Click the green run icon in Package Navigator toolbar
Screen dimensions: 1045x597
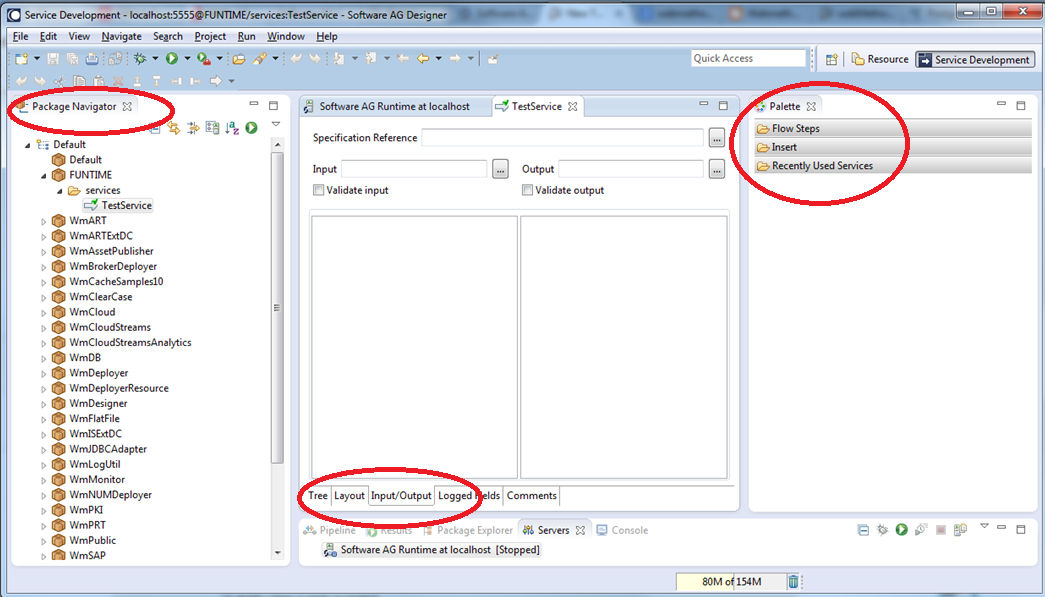pyautogui.click(x=251, y=127)
